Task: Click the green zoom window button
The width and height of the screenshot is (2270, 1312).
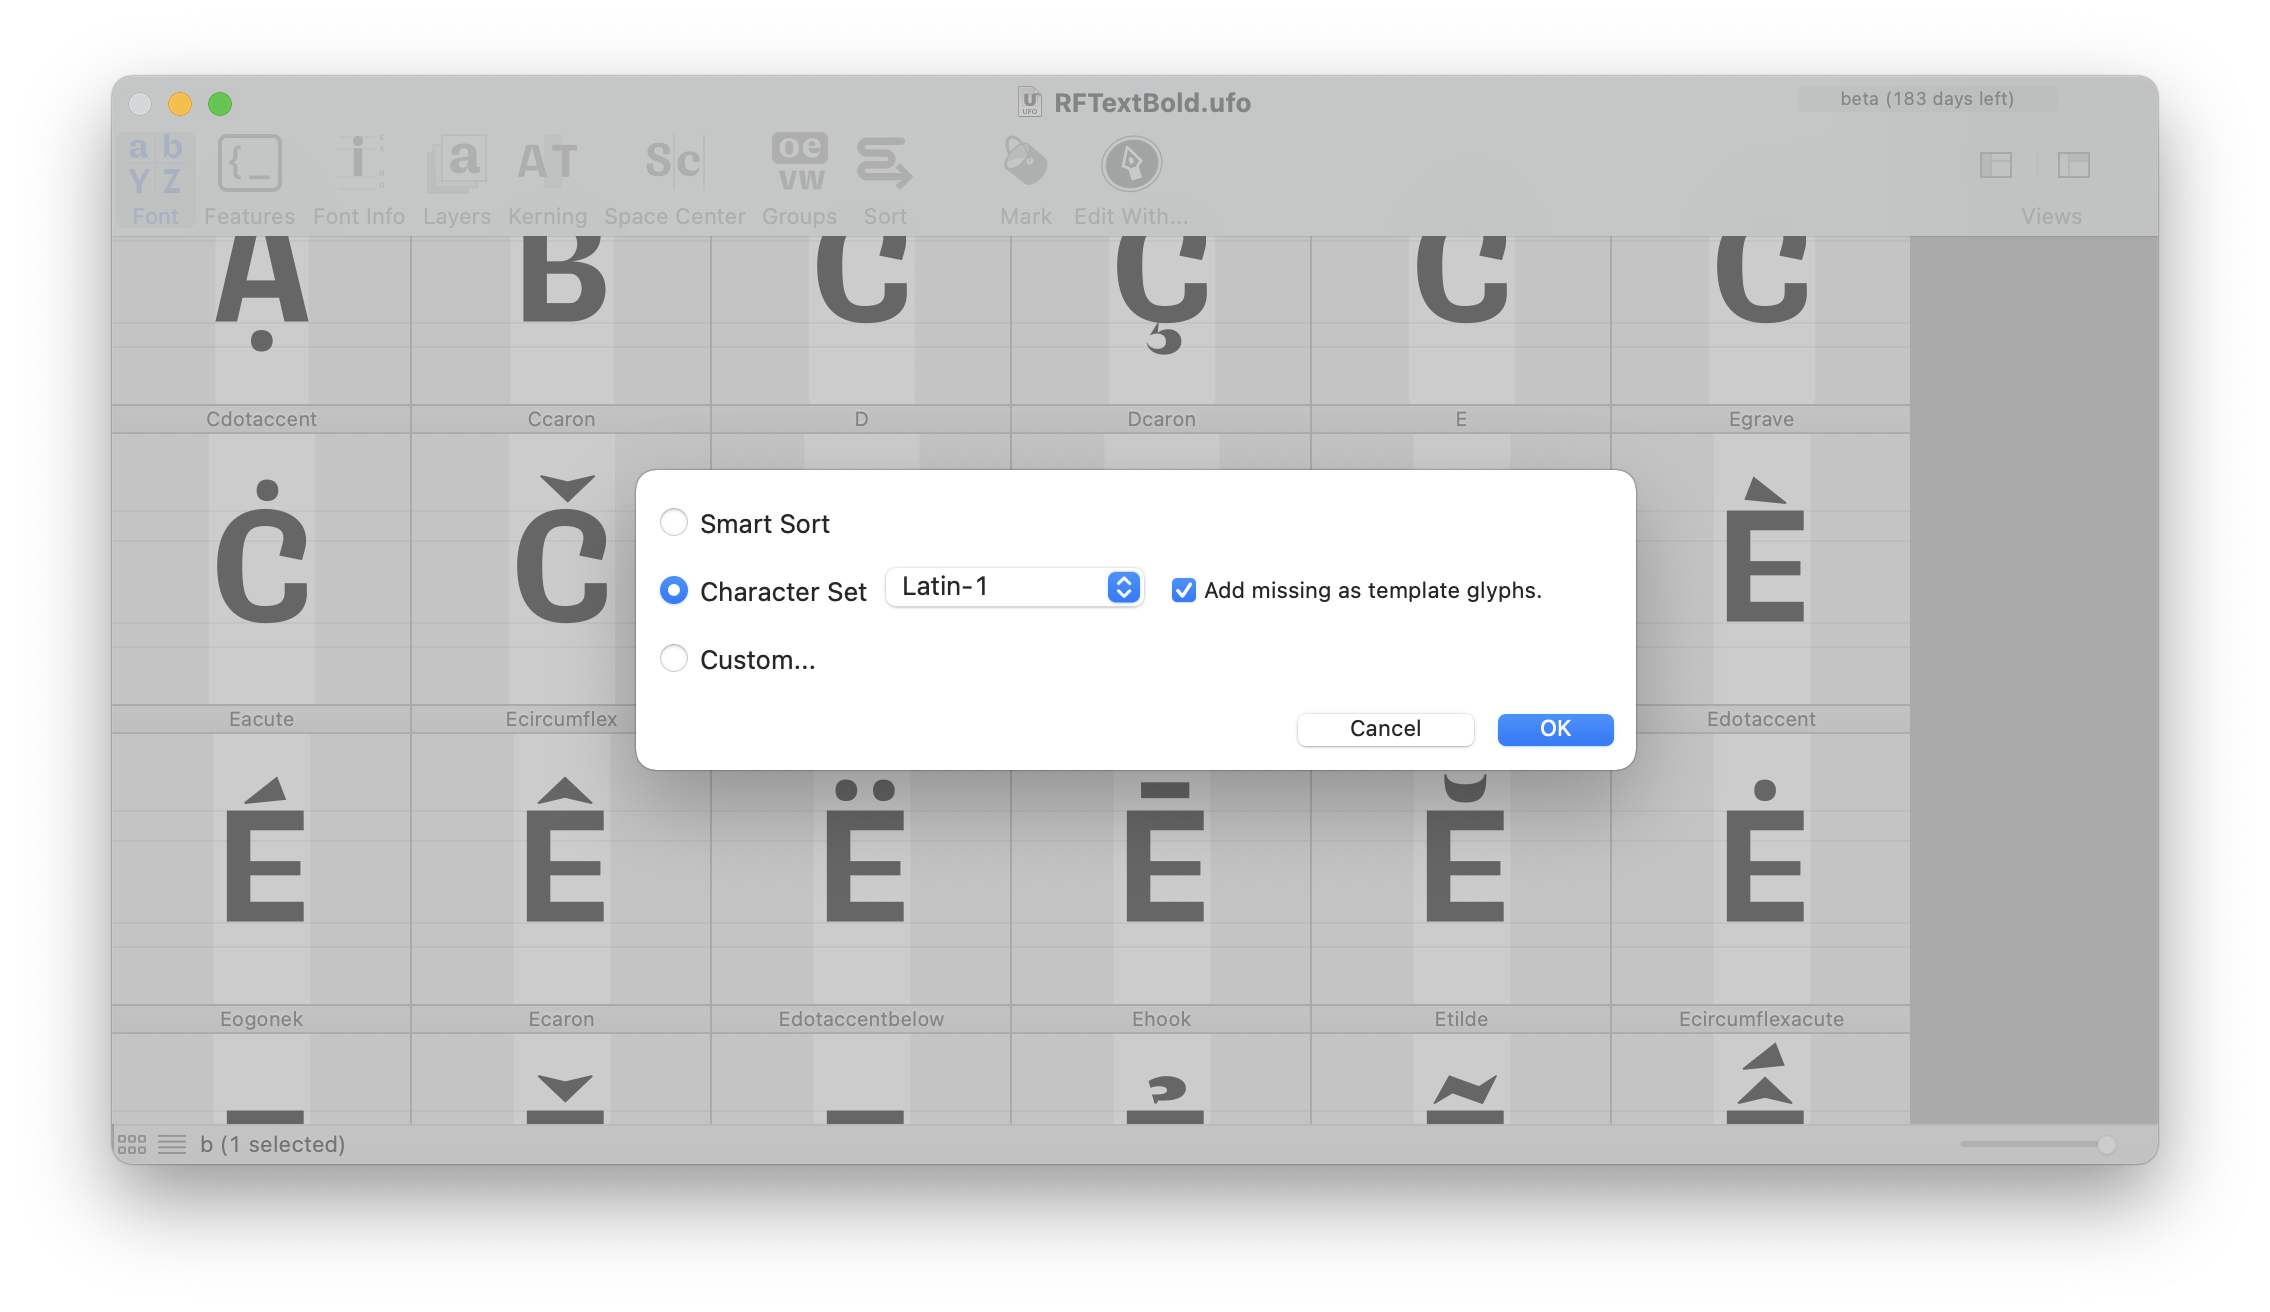Action: [220, 103]
